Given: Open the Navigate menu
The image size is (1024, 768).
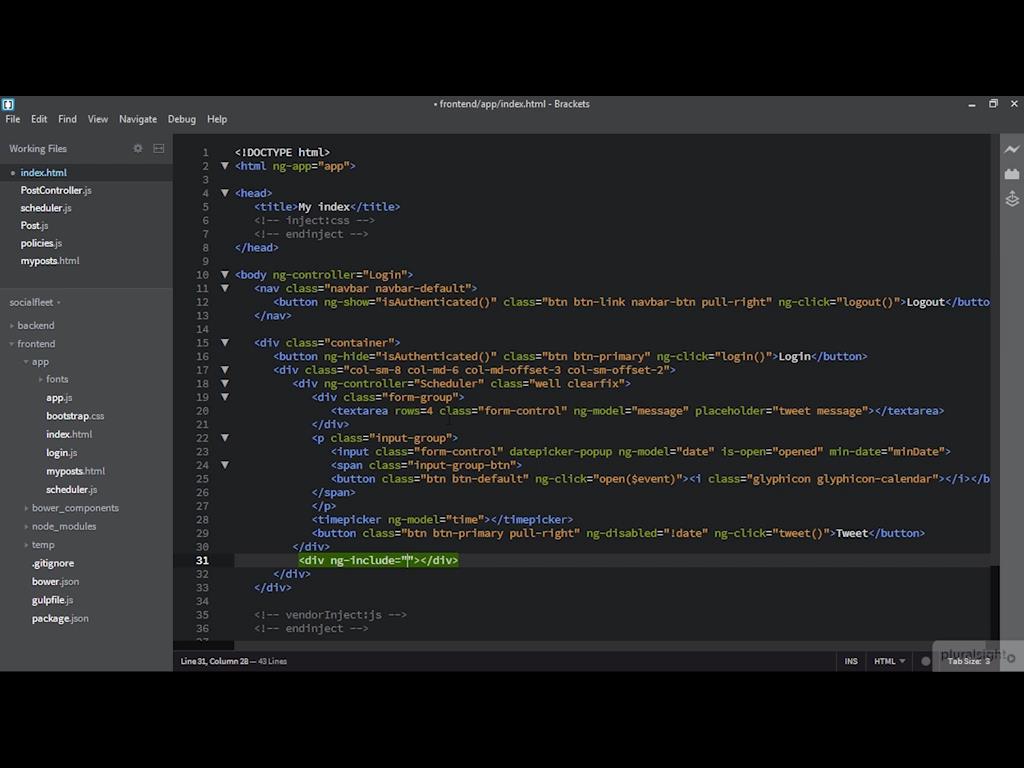Looking at the screenshot, I should [x=138, y=119].
